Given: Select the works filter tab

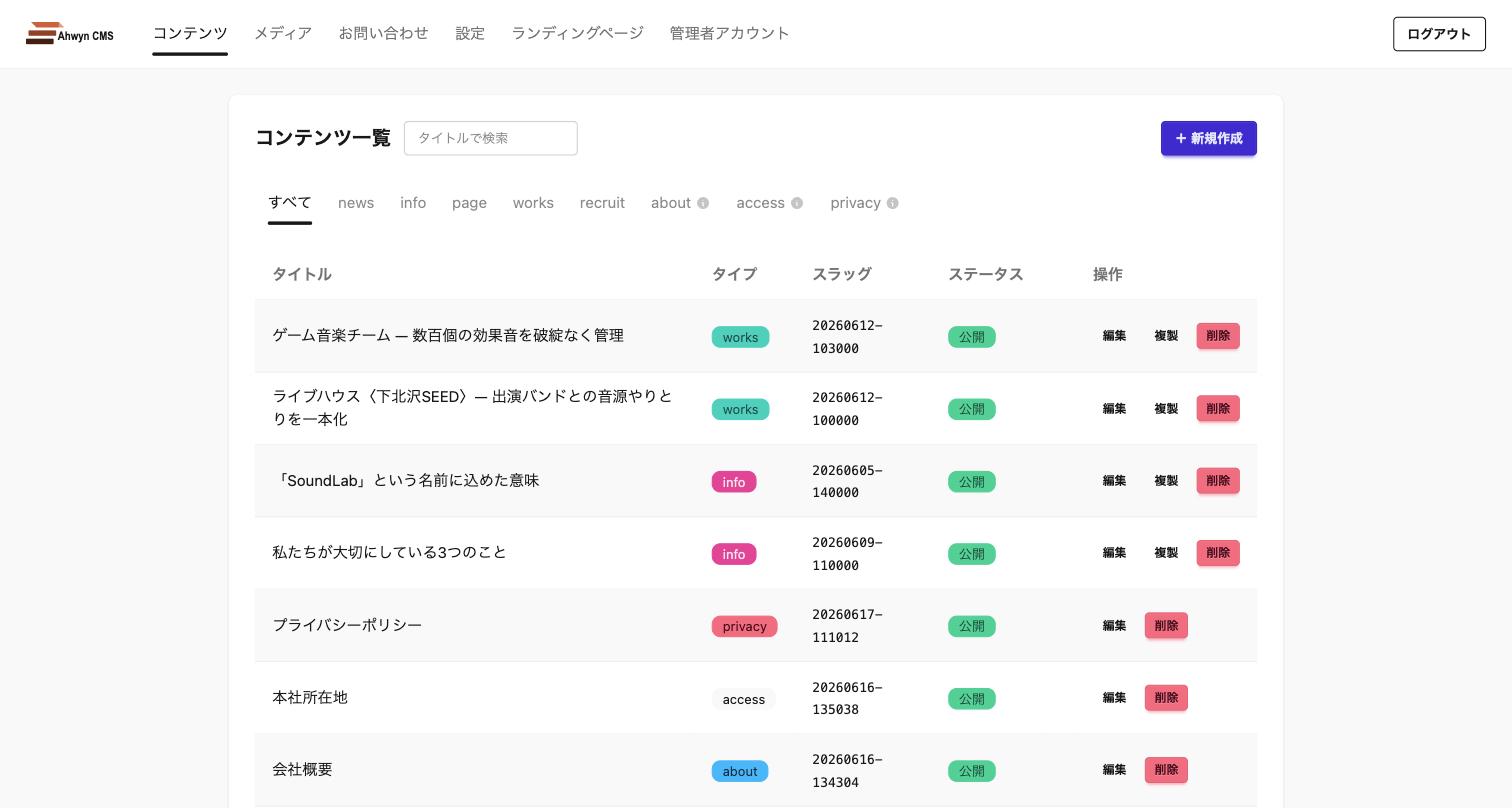Looking at the screenshot, I should 533,203.
